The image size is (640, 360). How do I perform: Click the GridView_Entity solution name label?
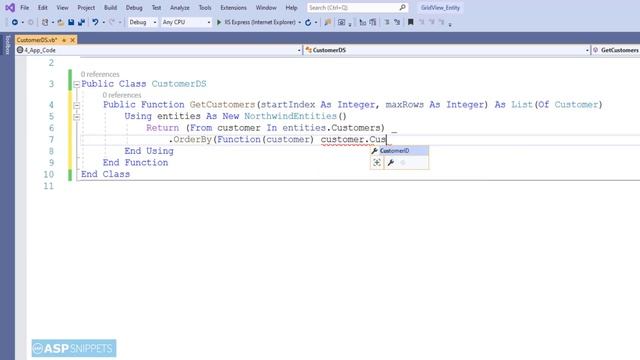coord(440,8)
